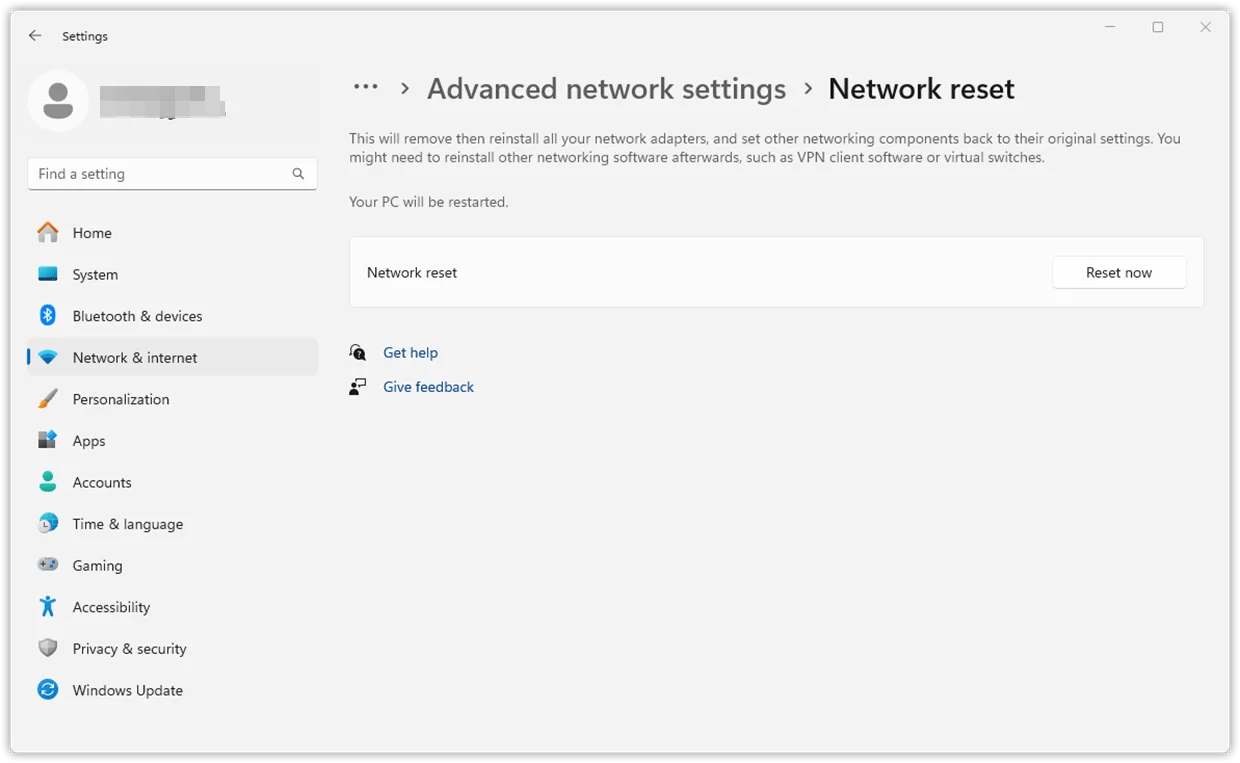Image resolution: width=1240 pixels, height=763 pixels.
Task: Click the Find a setting search box
Action: 172,174
